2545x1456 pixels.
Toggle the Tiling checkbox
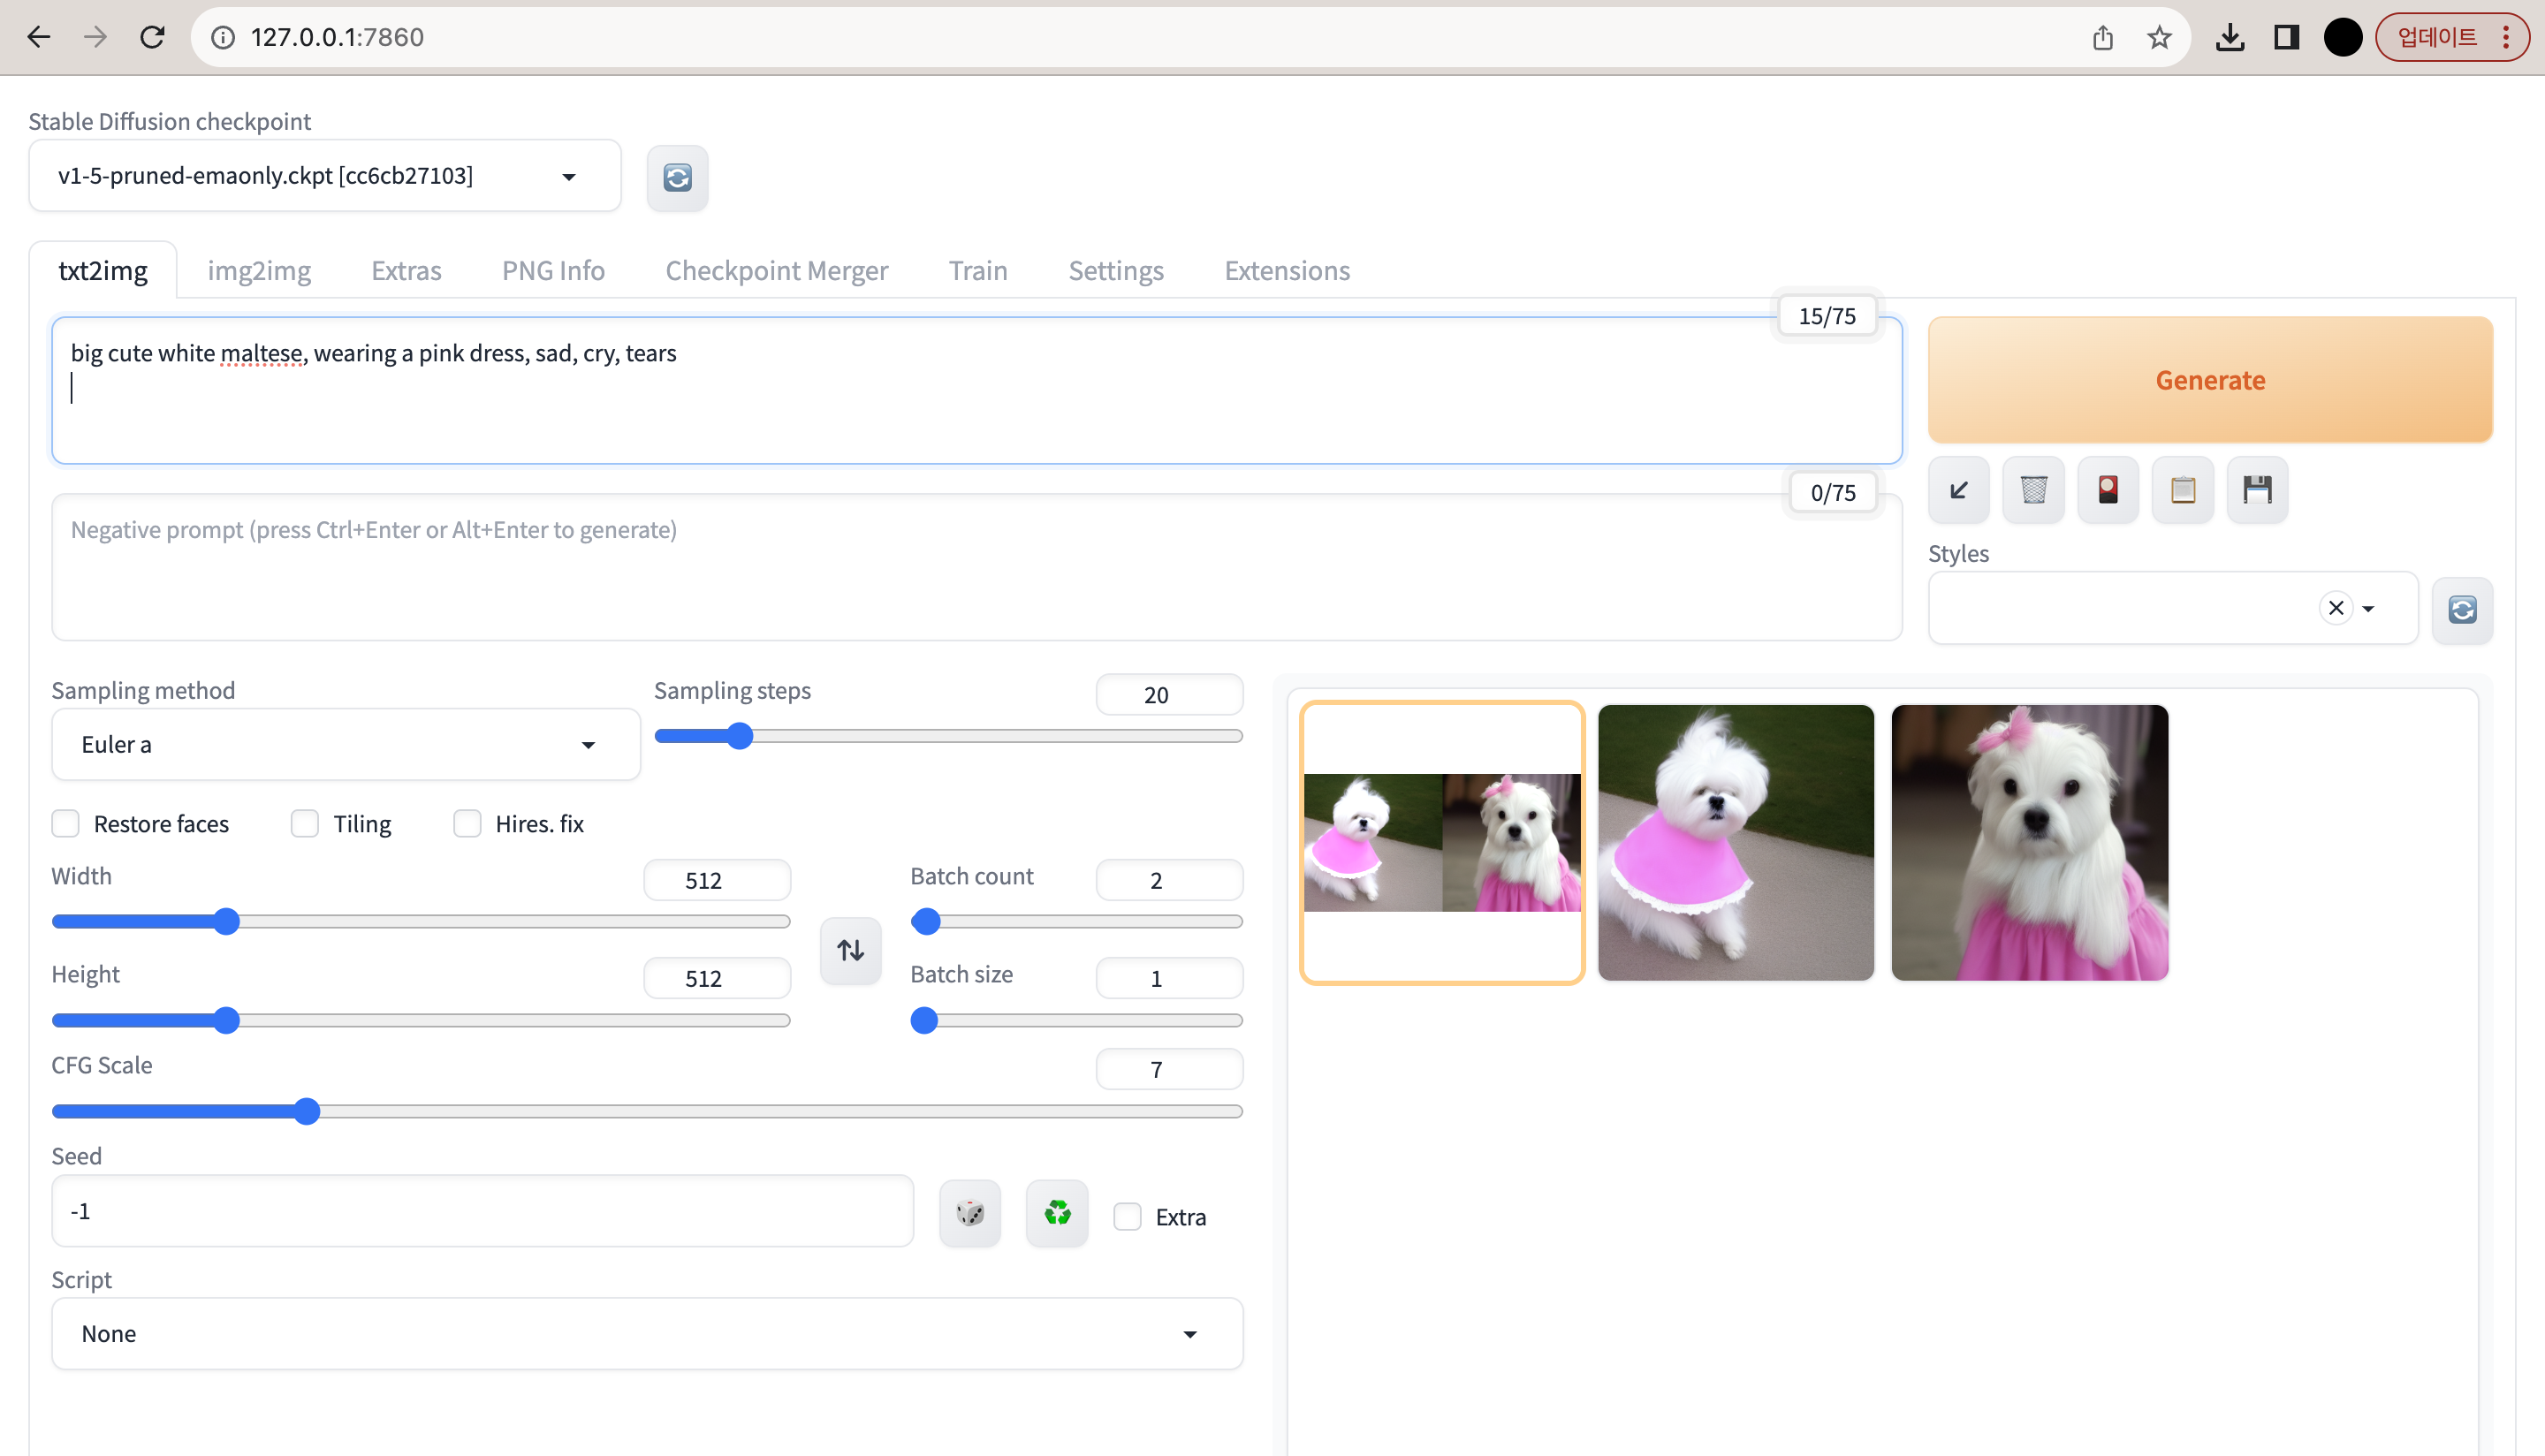tap(305, 824)
